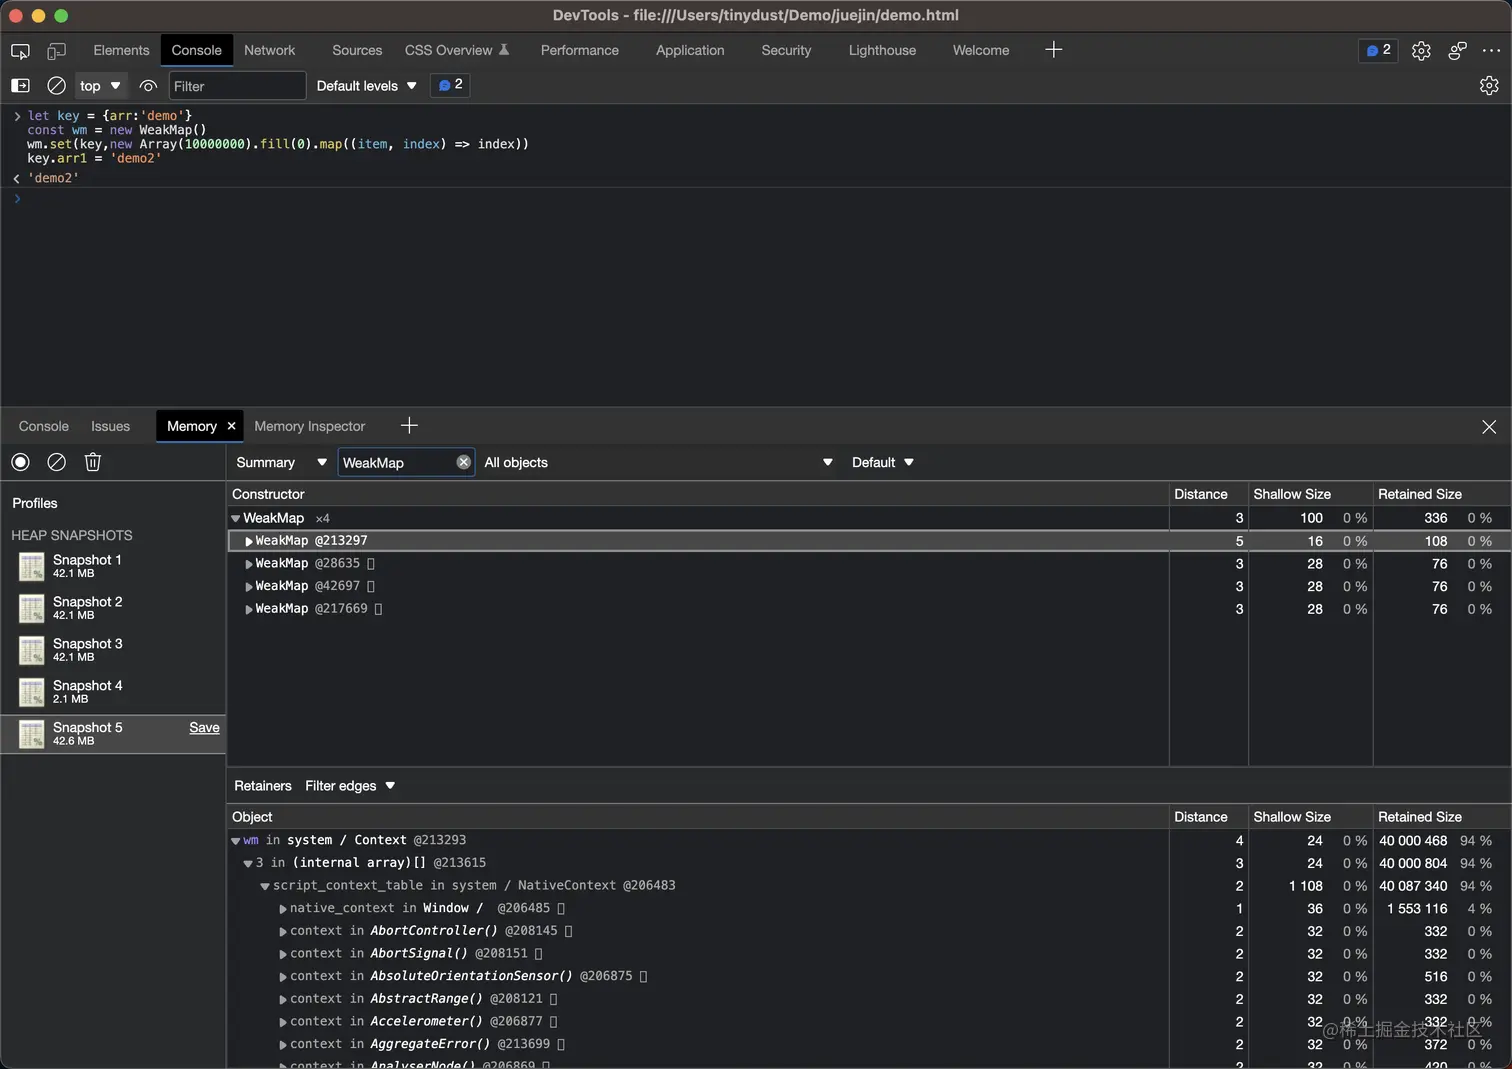
Task: Expand context in AbortSignal() row
Action: coord(283,954)
